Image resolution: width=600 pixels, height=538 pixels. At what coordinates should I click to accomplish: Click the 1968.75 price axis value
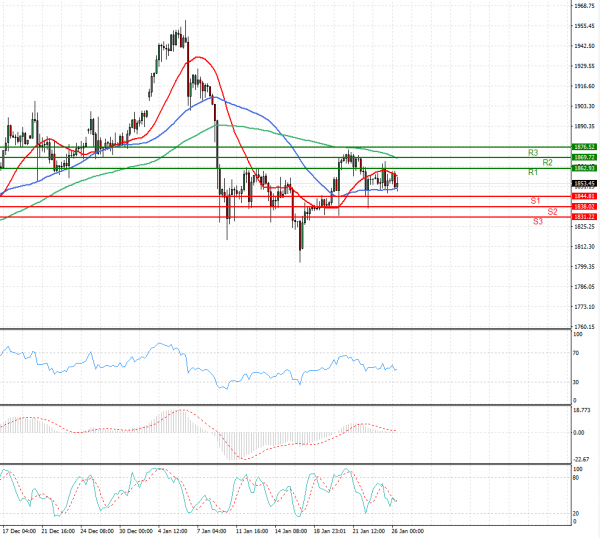[584, 6]
